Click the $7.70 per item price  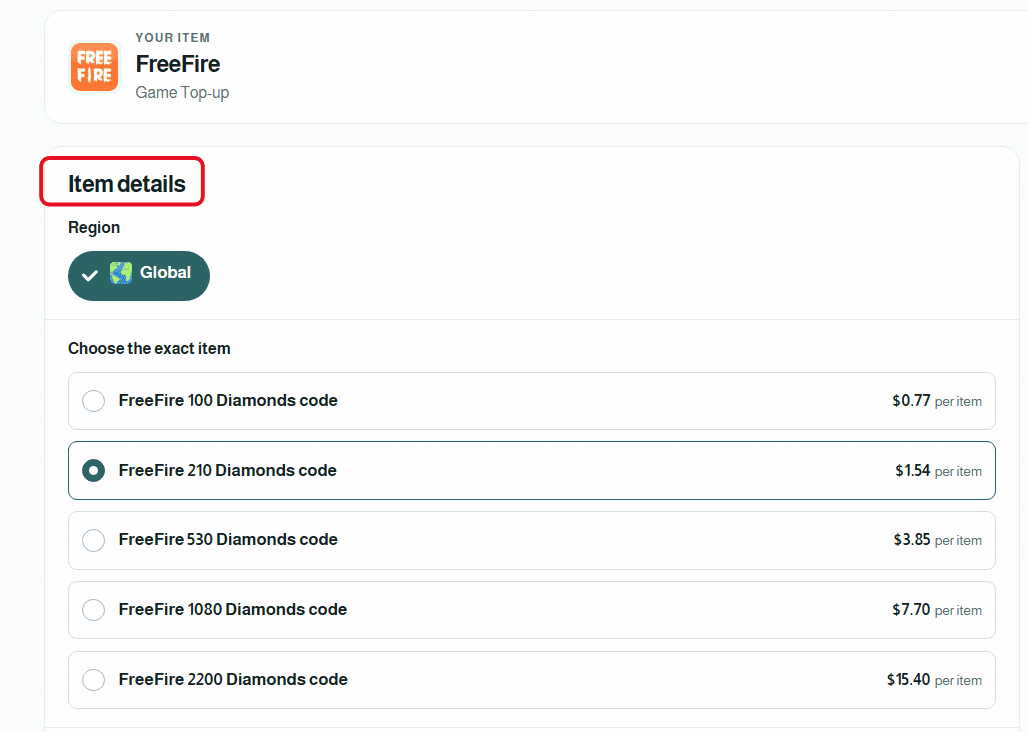point(937,610)
